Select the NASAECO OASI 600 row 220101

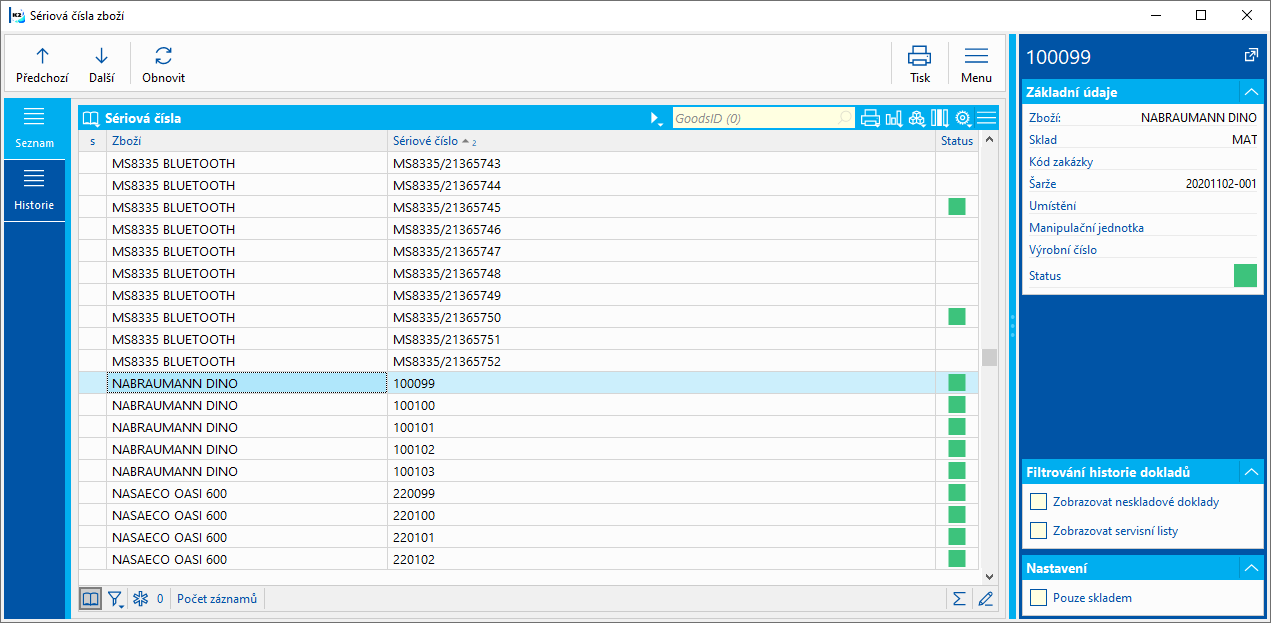click(x=528, y=537)
